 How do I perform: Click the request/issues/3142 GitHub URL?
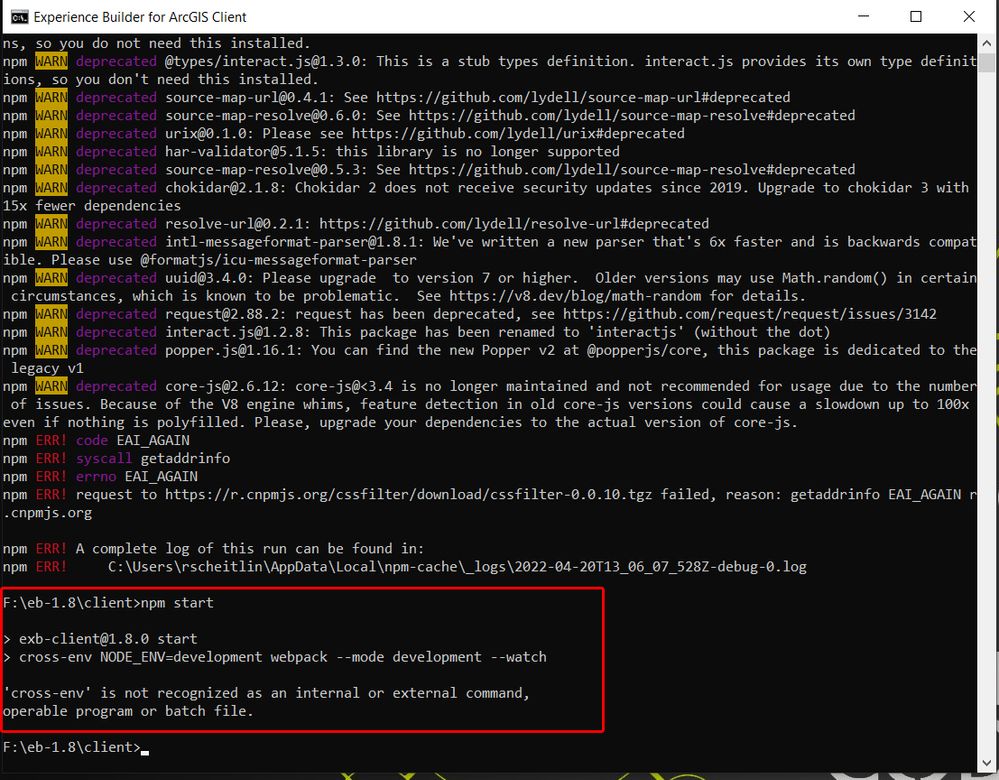[750, 314]
